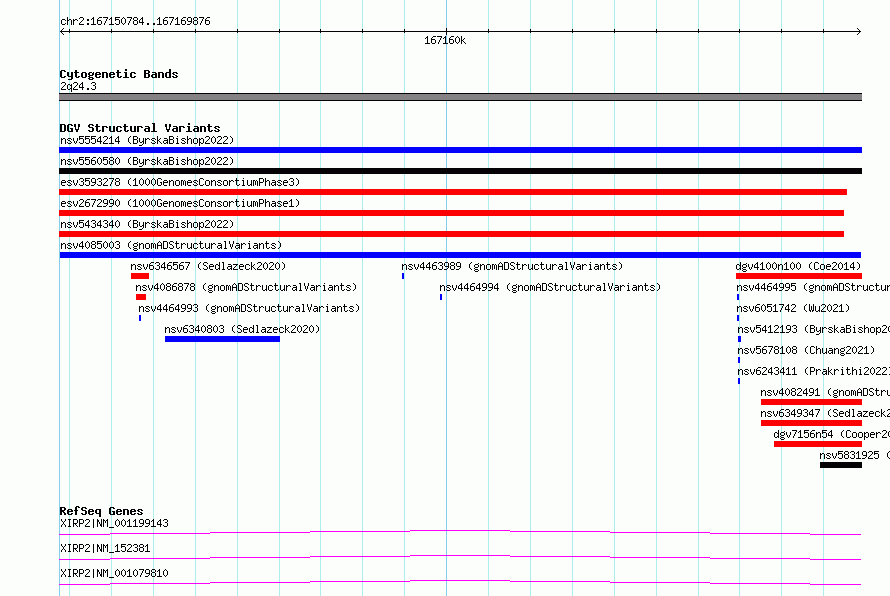Click the XIRP2|NM_001079810 gene label

tap(114, 573)
